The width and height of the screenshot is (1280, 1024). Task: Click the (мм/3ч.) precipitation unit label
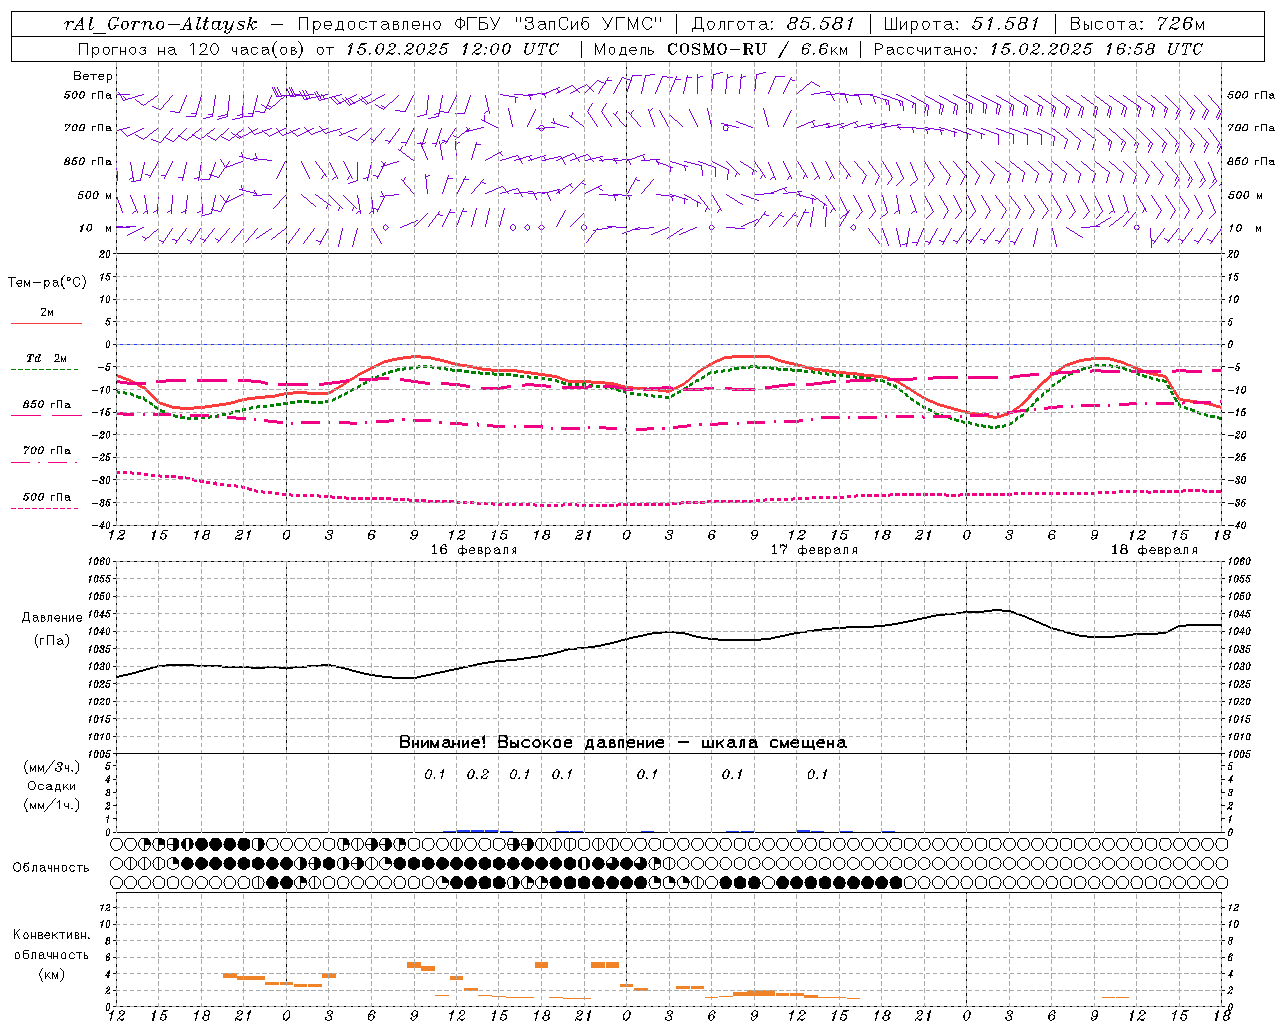pos(52,767)
